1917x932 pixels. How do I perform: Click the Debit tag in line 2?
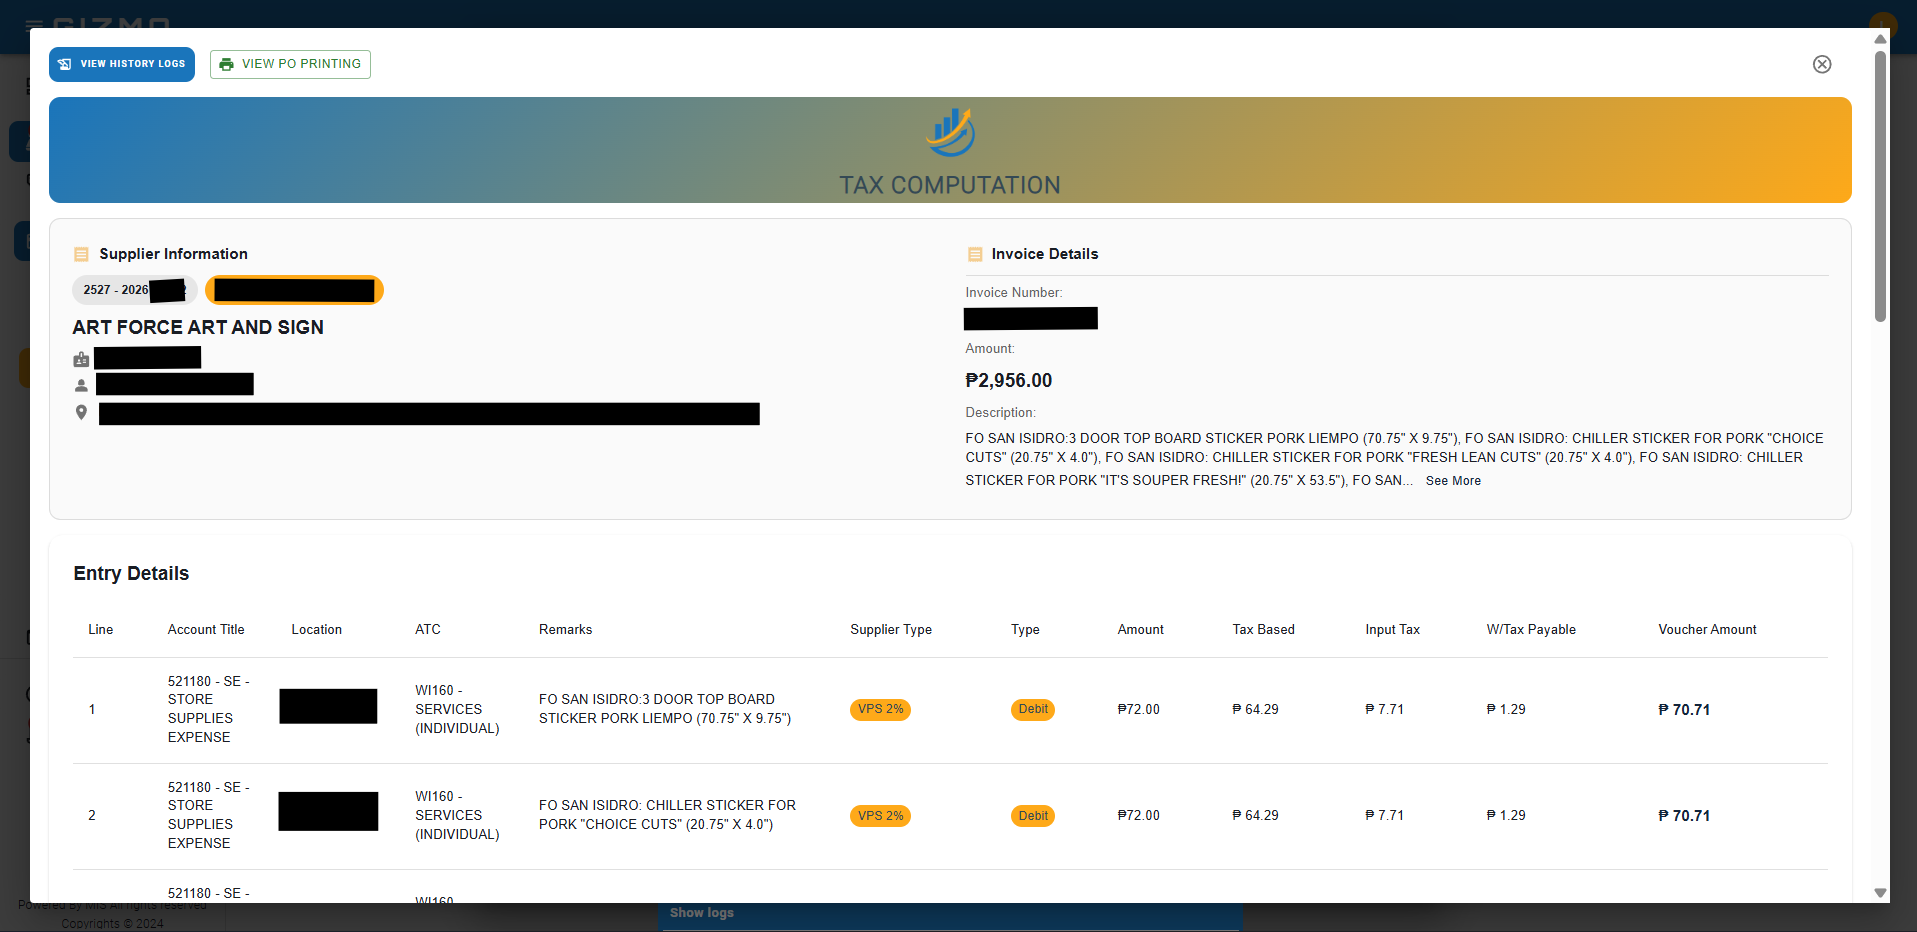pyautogui.click(x=1033, y=816)
